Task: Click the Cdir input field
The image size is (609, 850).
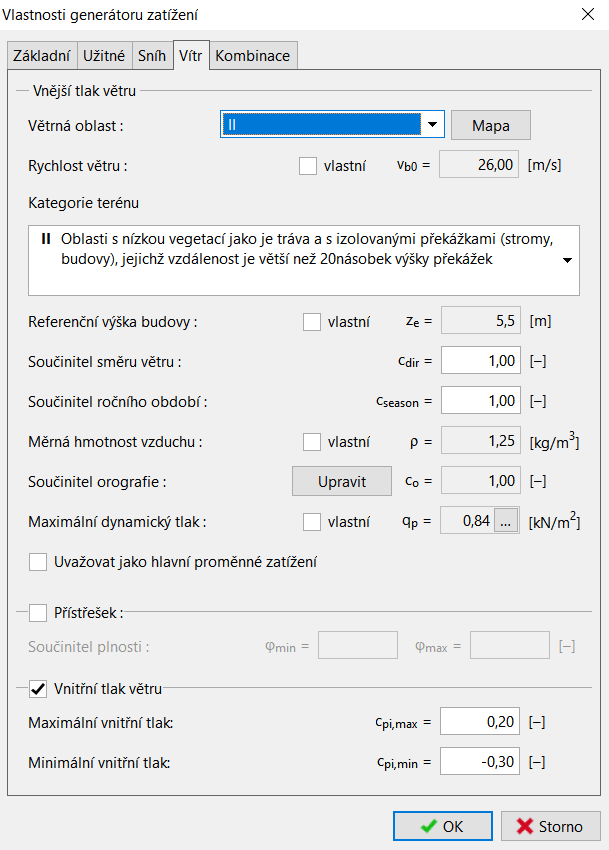Action: point(480,360)
